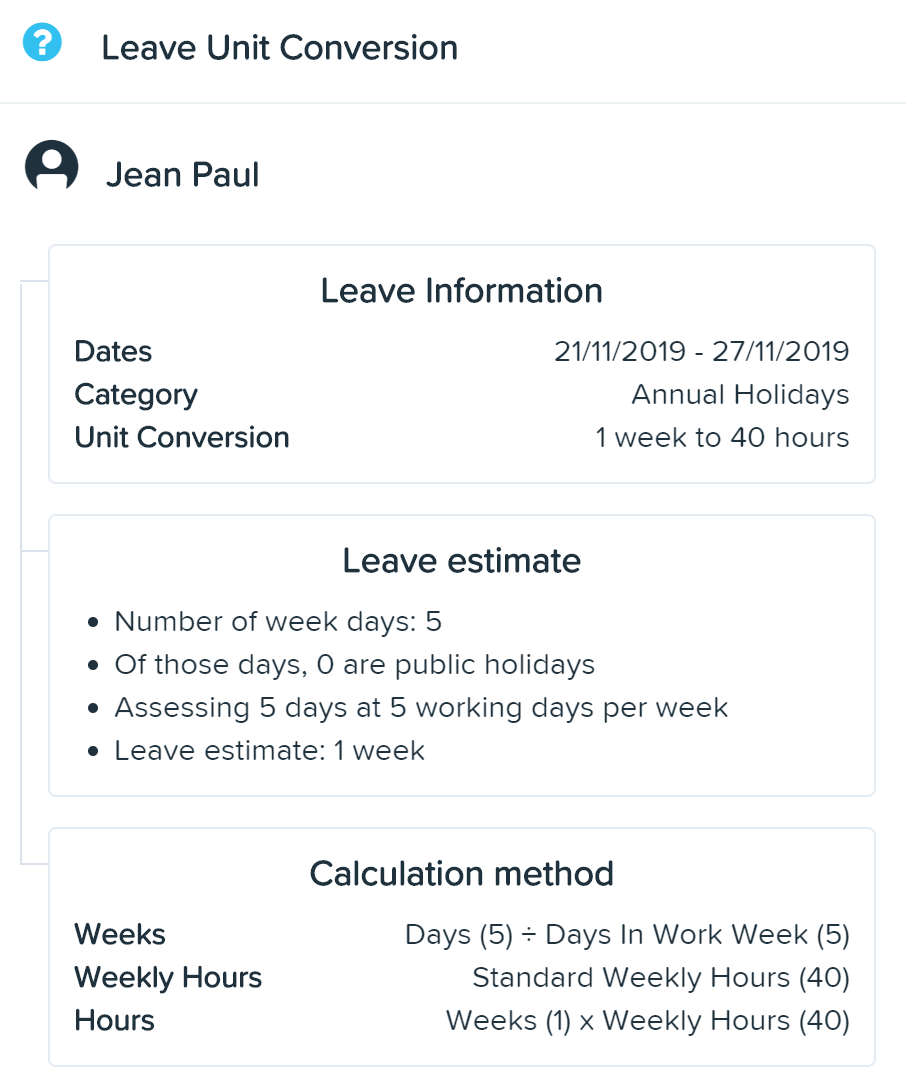The height and width of the screenshot is (1086, 906).
Task: Click the Annual Holidays category value
Action: pyautogui.click(x=740, y=395)
